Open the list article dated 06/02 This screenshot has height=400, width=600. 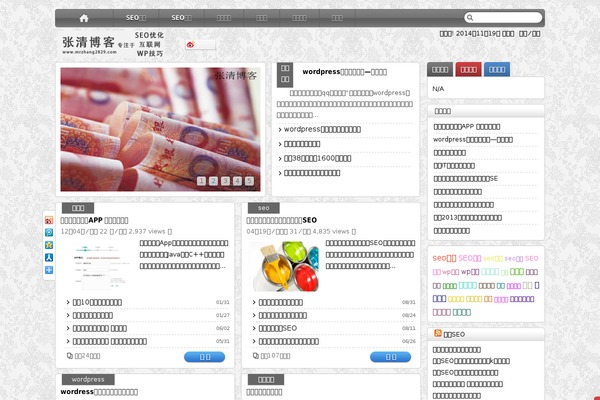click(99, 328)
